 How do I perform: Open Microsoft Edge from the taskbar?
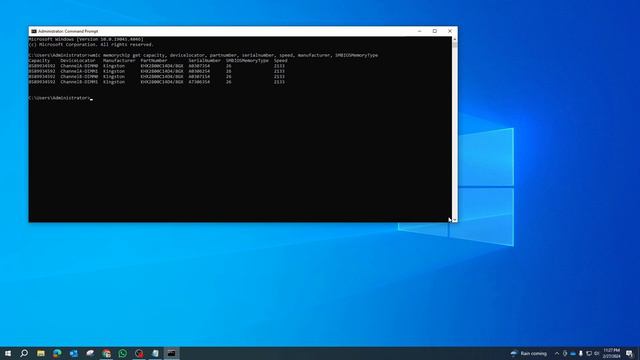57,353
